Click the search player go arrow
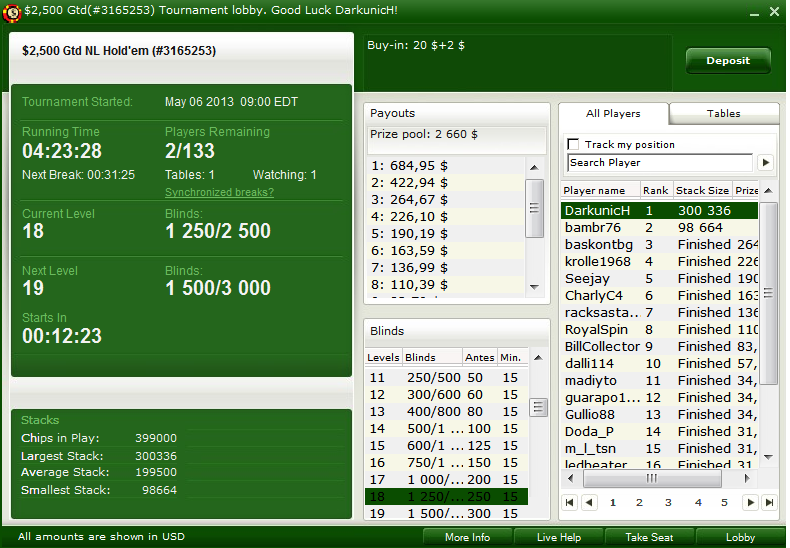Viewport: 790px width, 548px height. [x=766, y=163]
